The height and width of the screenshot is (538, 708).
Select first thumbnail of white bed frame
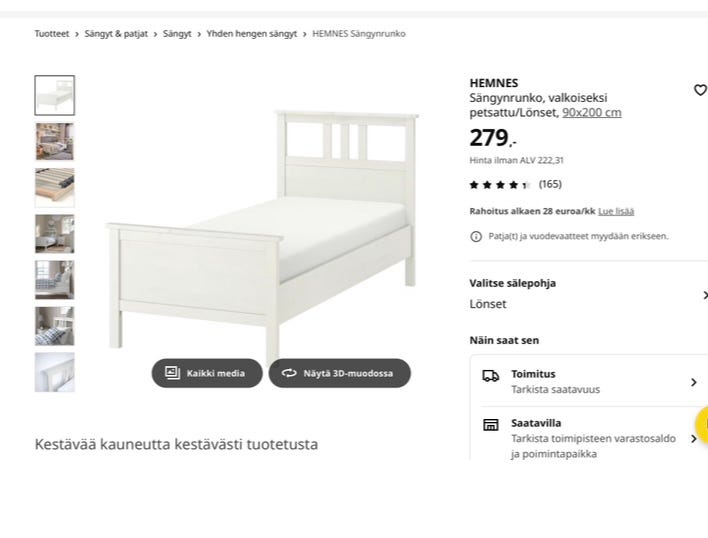[x=54, y=95]
